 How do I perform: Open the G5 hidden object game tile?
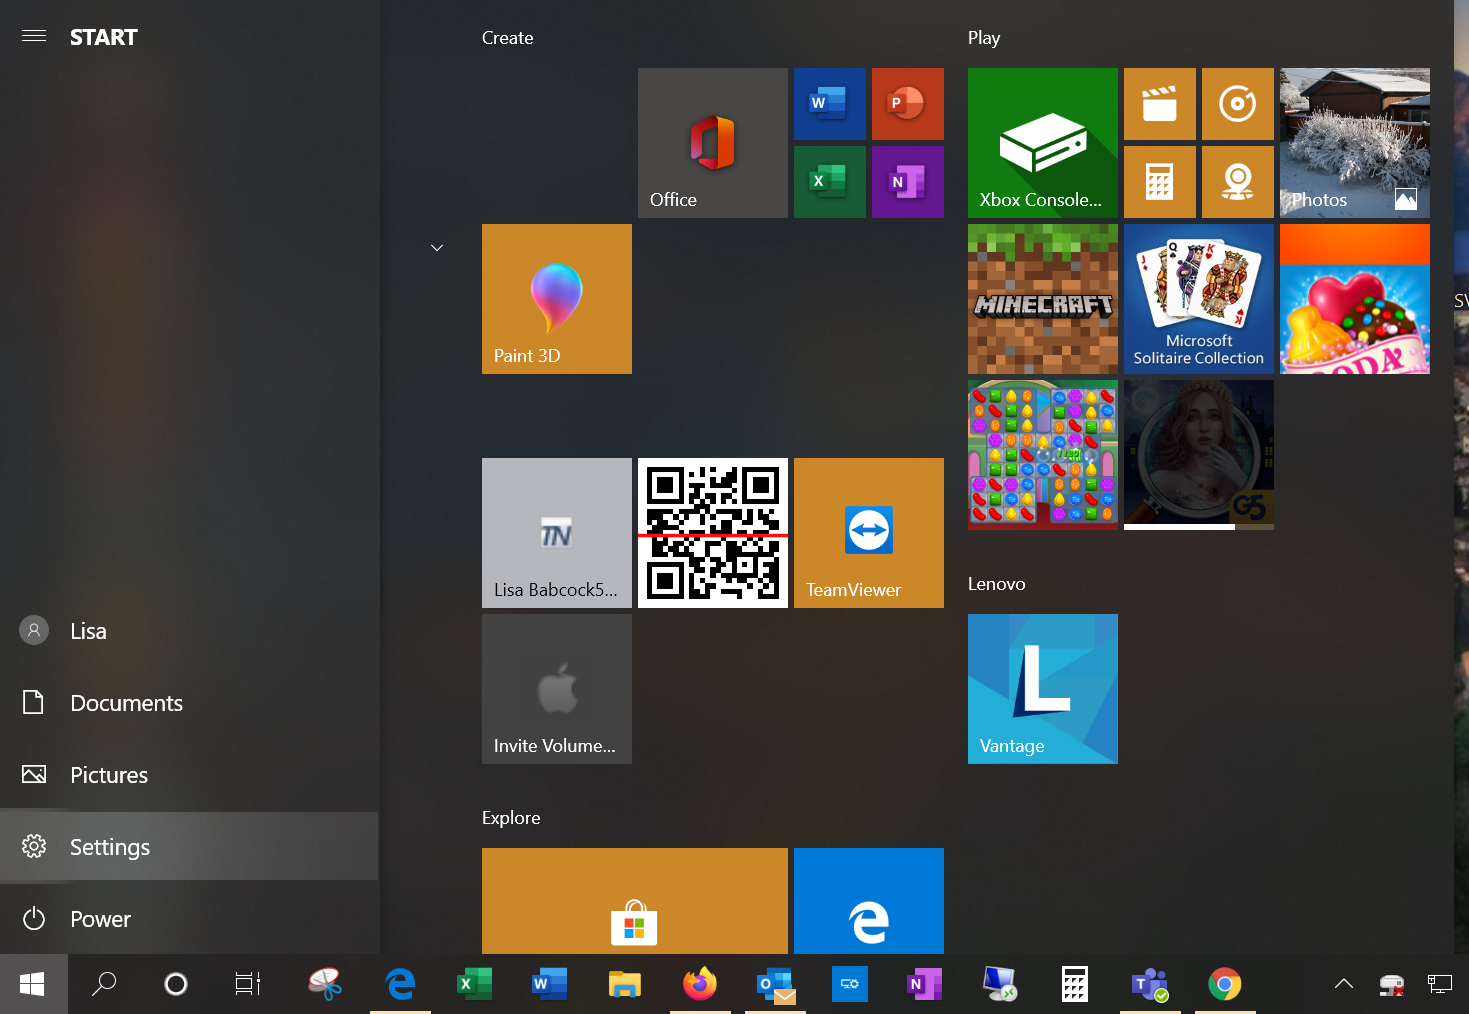(x=1198, y=455)
